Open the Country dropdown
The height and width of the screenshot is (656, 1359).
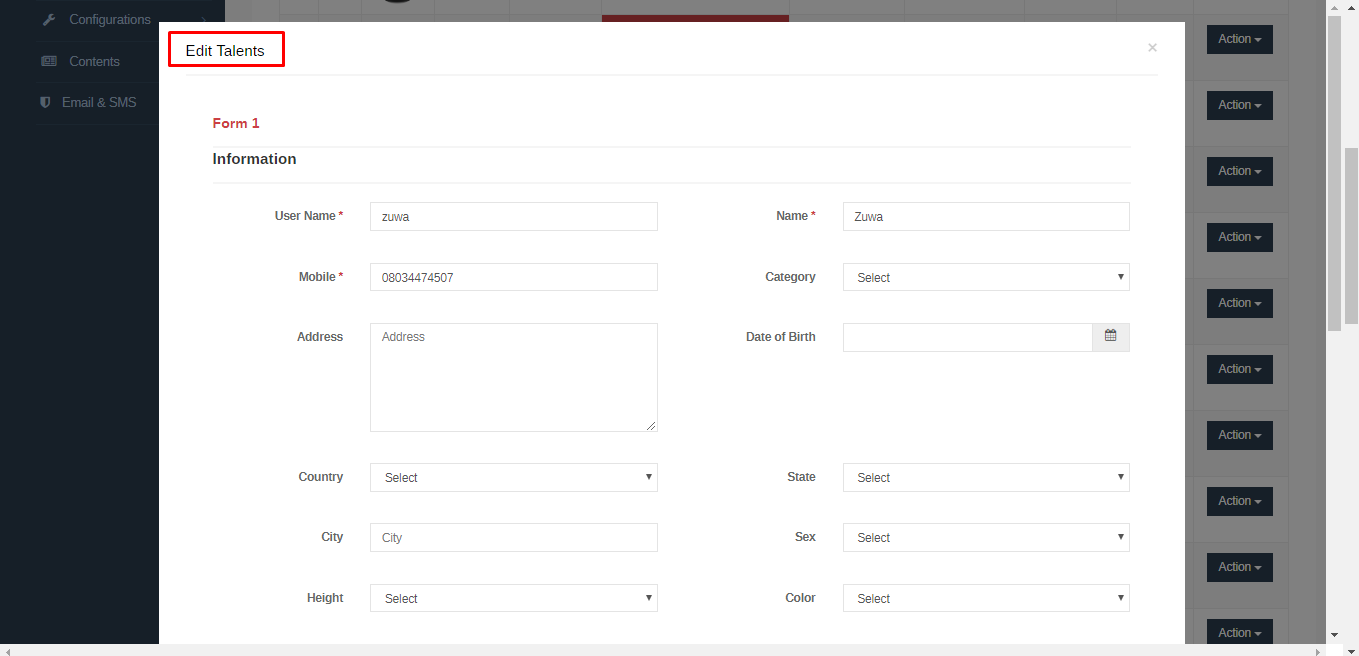(x=514, y=477)
